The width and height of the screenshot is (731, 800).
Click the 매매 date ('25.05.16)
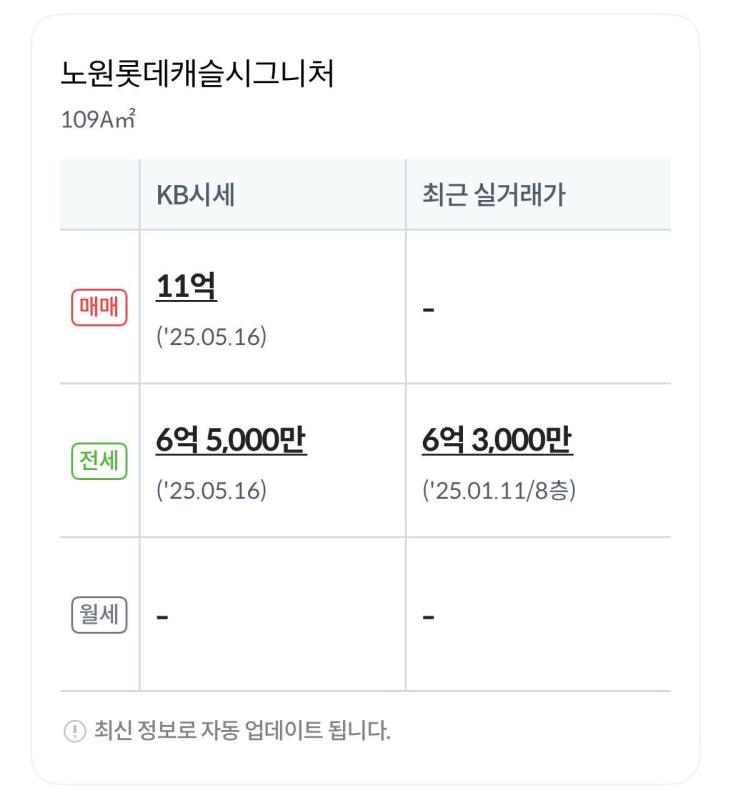click(x=211, y=337)
